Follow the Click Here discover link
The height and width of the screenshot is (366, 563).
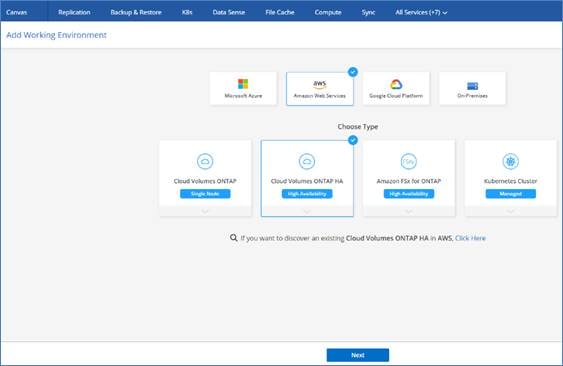[470, 238]
